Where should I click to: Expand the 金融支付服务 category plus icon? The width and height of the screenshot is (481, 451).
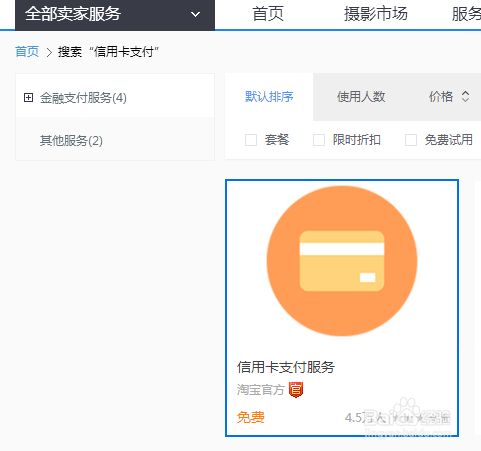pos(28,98)
